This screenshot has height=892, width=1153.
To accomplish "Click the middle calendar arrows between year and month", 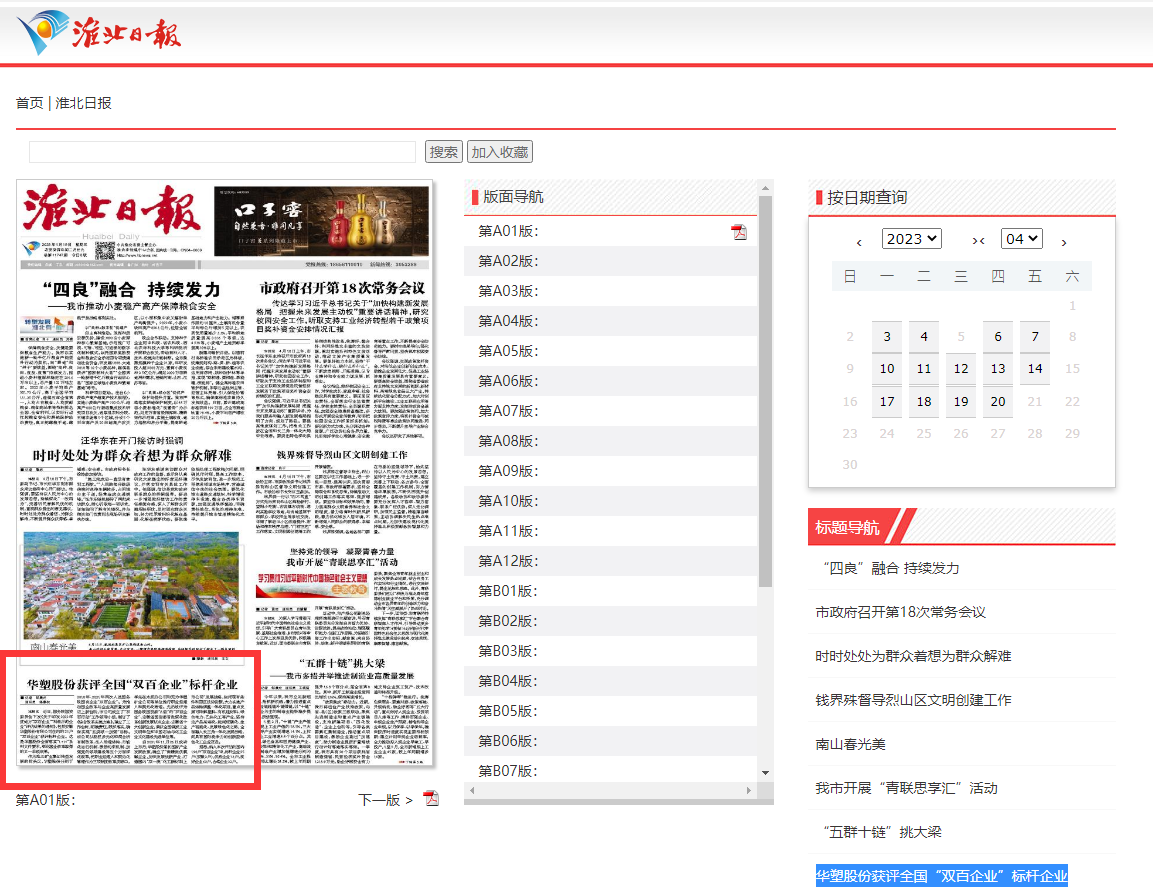I will [x=979, y=241].
